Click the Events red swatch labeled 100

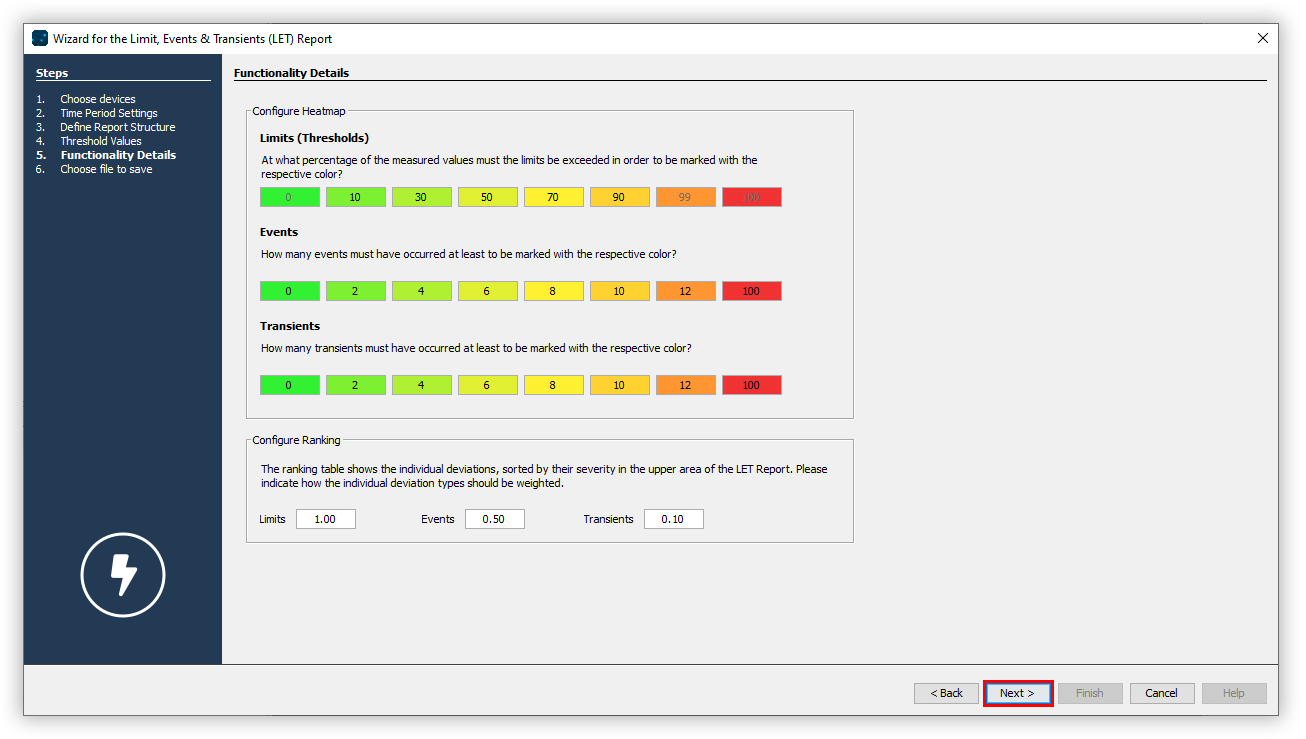pyautogui.click(x=751, y=291)
